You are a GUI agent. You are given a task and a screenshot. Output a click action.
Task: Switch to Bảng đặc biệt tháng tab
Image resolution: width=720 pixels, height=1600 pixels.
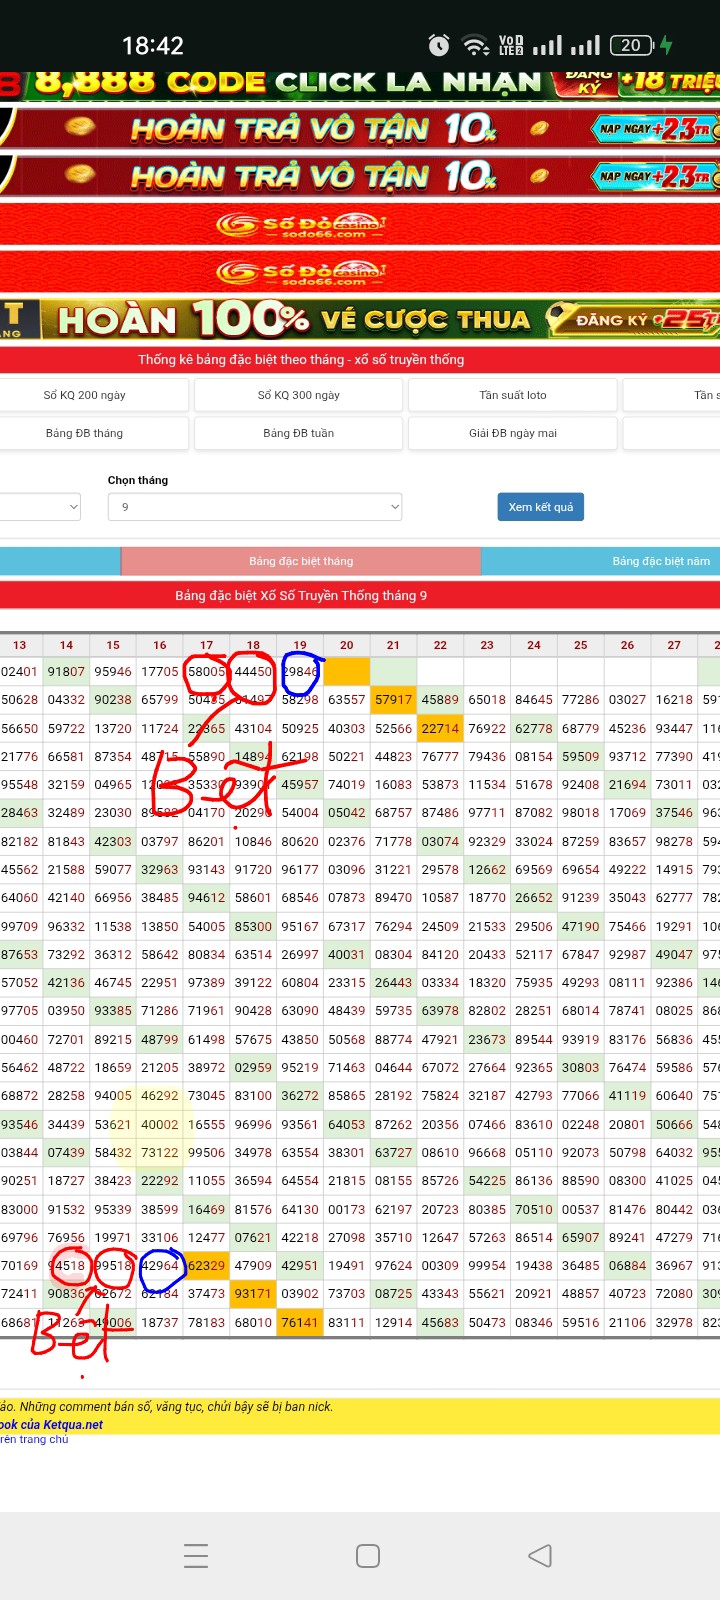301,561
